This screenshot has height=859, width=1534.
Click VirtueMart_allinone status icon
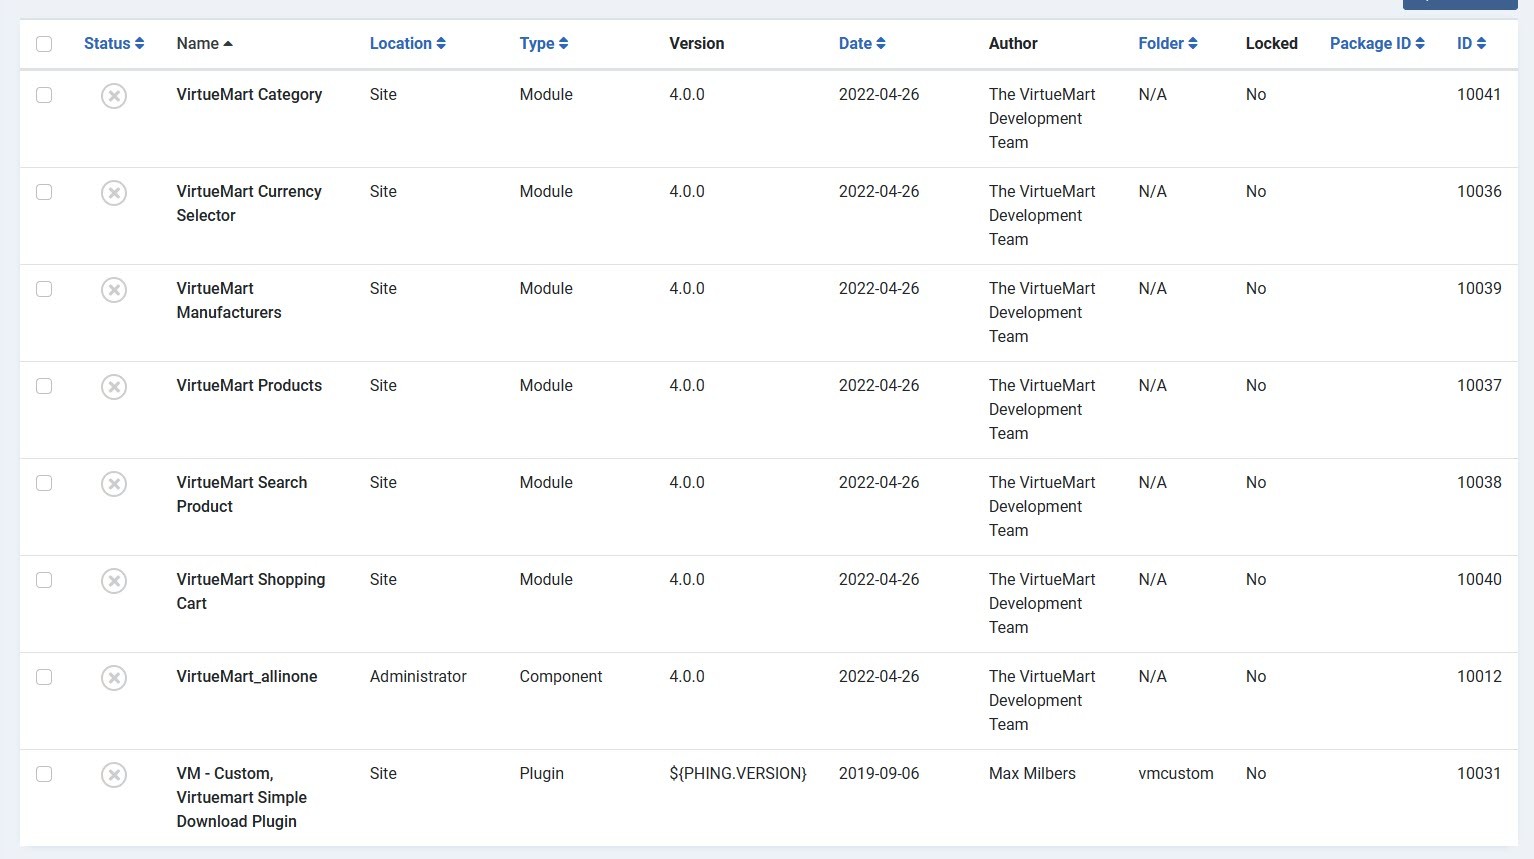click(x=114, y=678)
